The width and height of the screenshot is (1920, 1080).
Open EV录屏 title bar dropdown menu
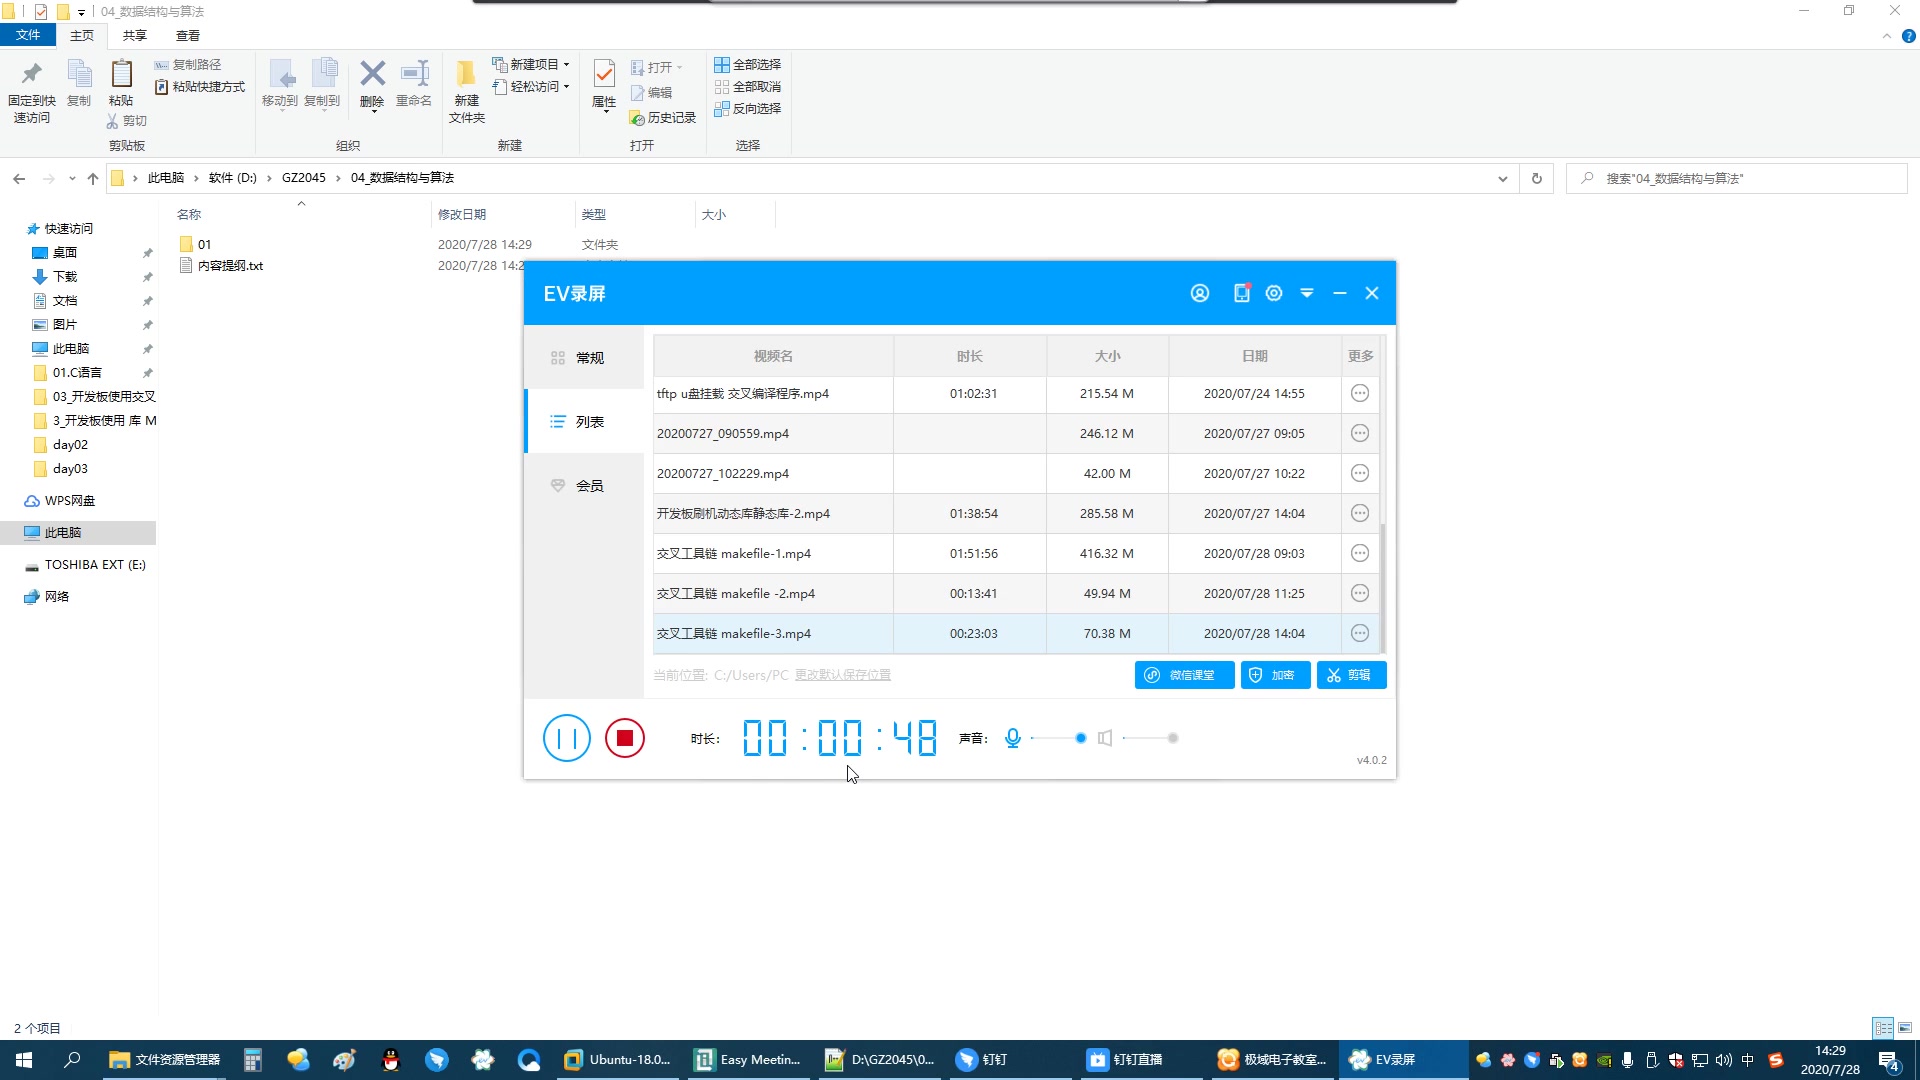[x=1307, y=293]
